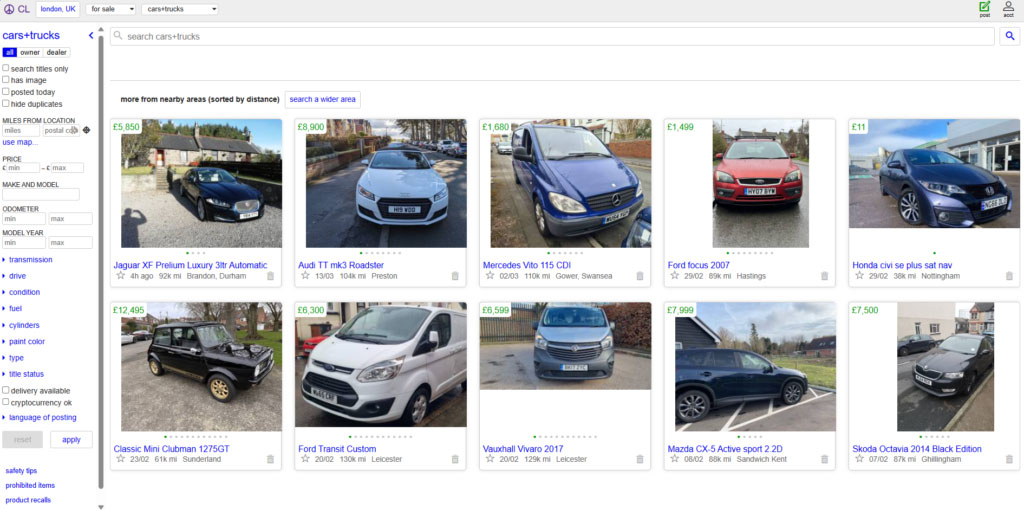
Task: Favorite the Honda civi listing star
Action: click(x=859, y=276)
